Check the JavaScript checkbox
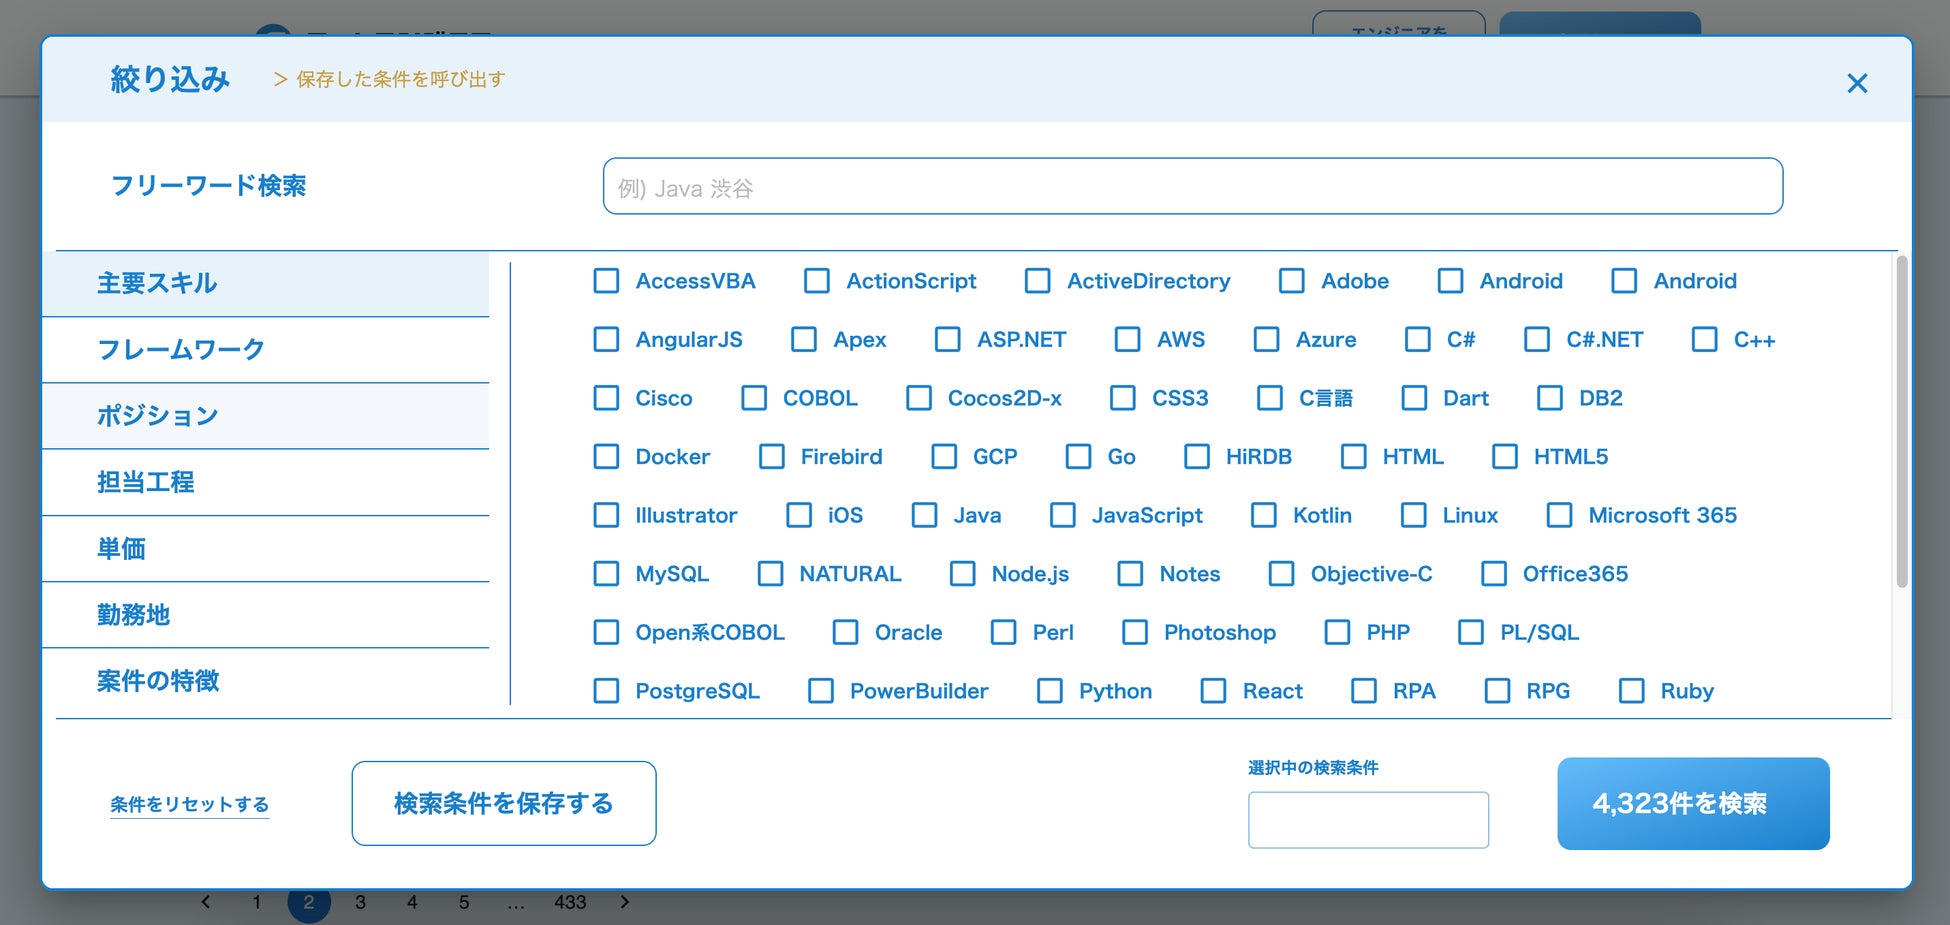The height and width of the screenshot is (925, 1950). [1063, 515]
